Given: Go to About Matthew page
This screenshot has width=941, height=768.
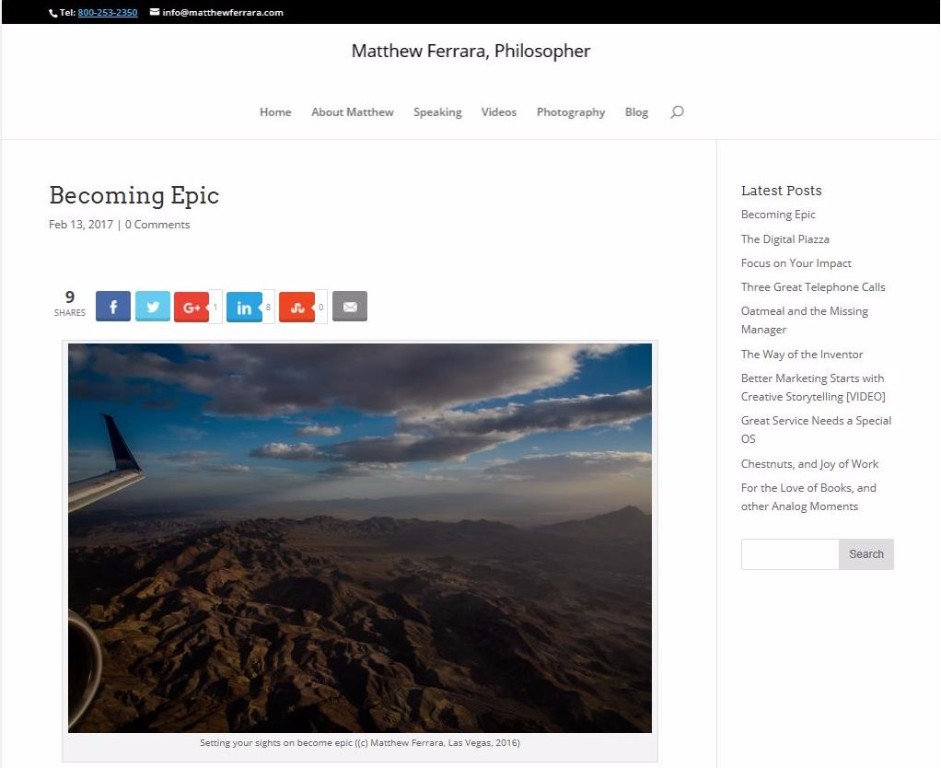Looking at the screenshot, I should pos(352,112).
